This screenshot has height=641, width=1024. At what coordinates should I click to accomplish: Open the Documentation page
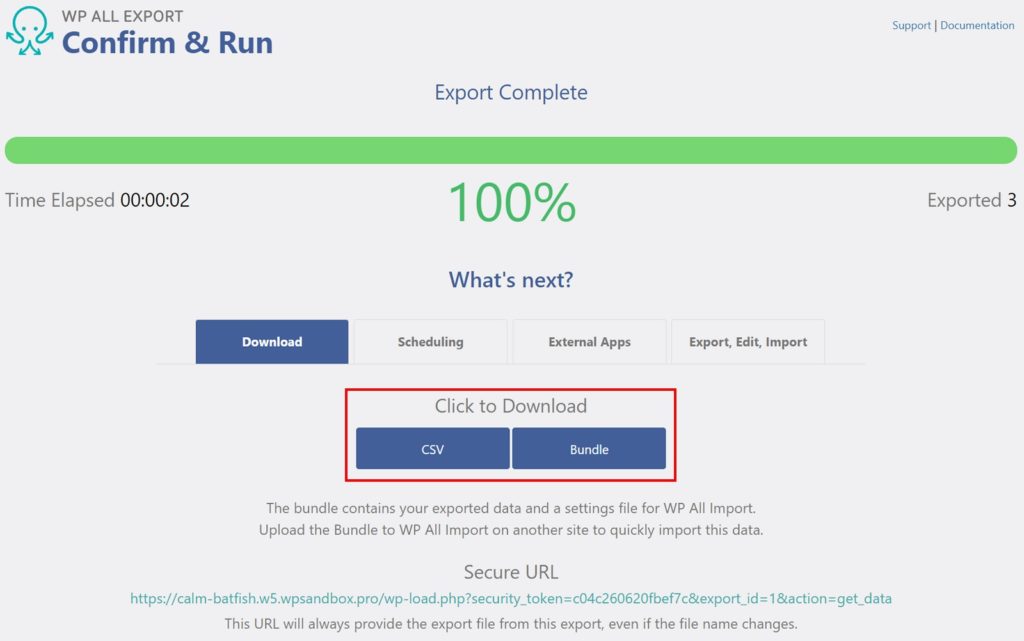977,25
